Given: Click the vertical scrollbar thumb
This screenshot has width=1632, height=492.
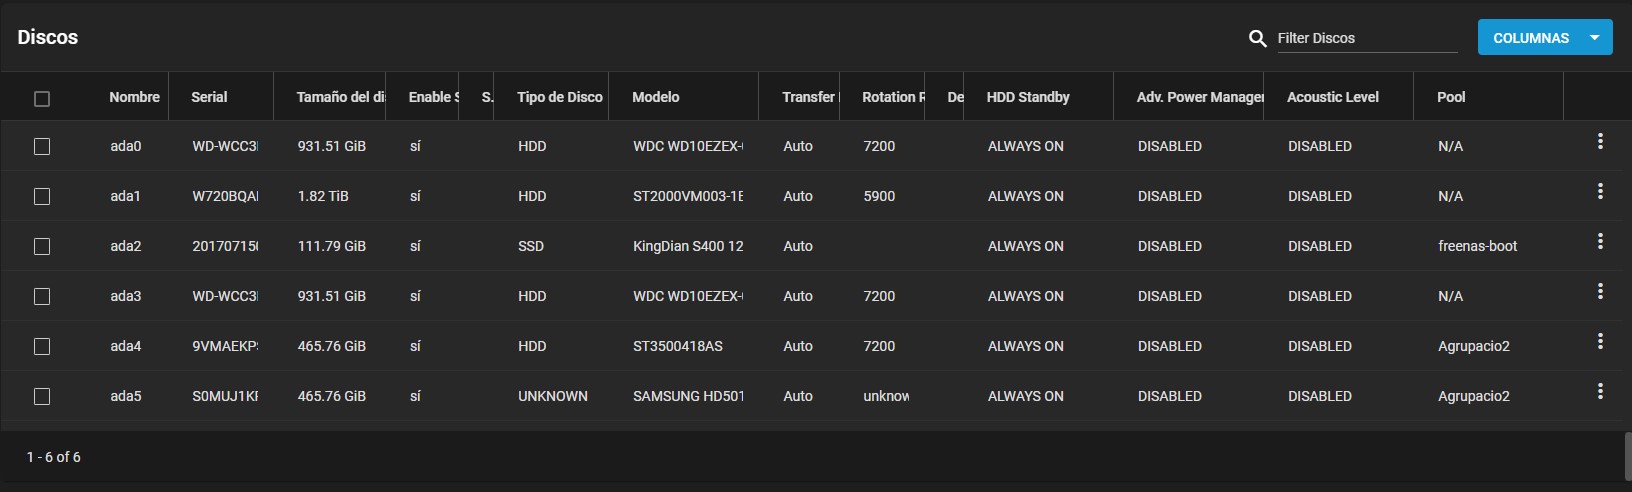Looking at the screenshot, I should coord(1627,456).
